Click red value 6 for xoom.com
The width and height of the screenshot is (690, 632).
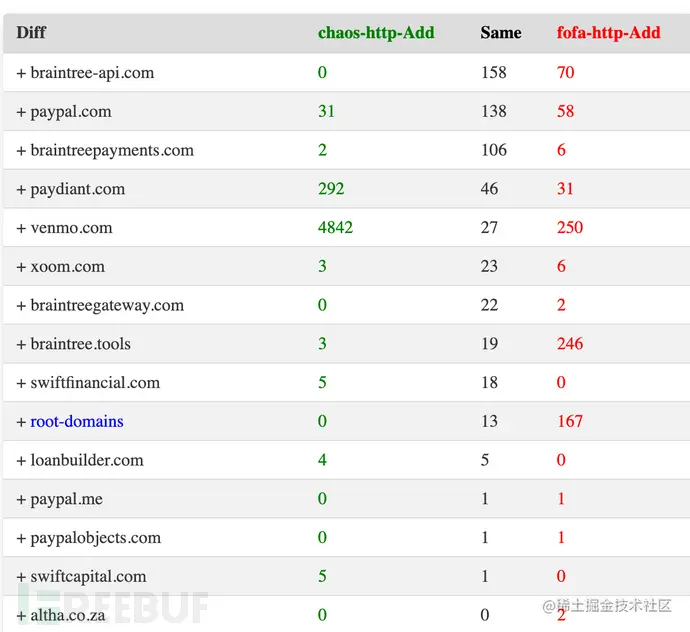(x=562, y=266)
